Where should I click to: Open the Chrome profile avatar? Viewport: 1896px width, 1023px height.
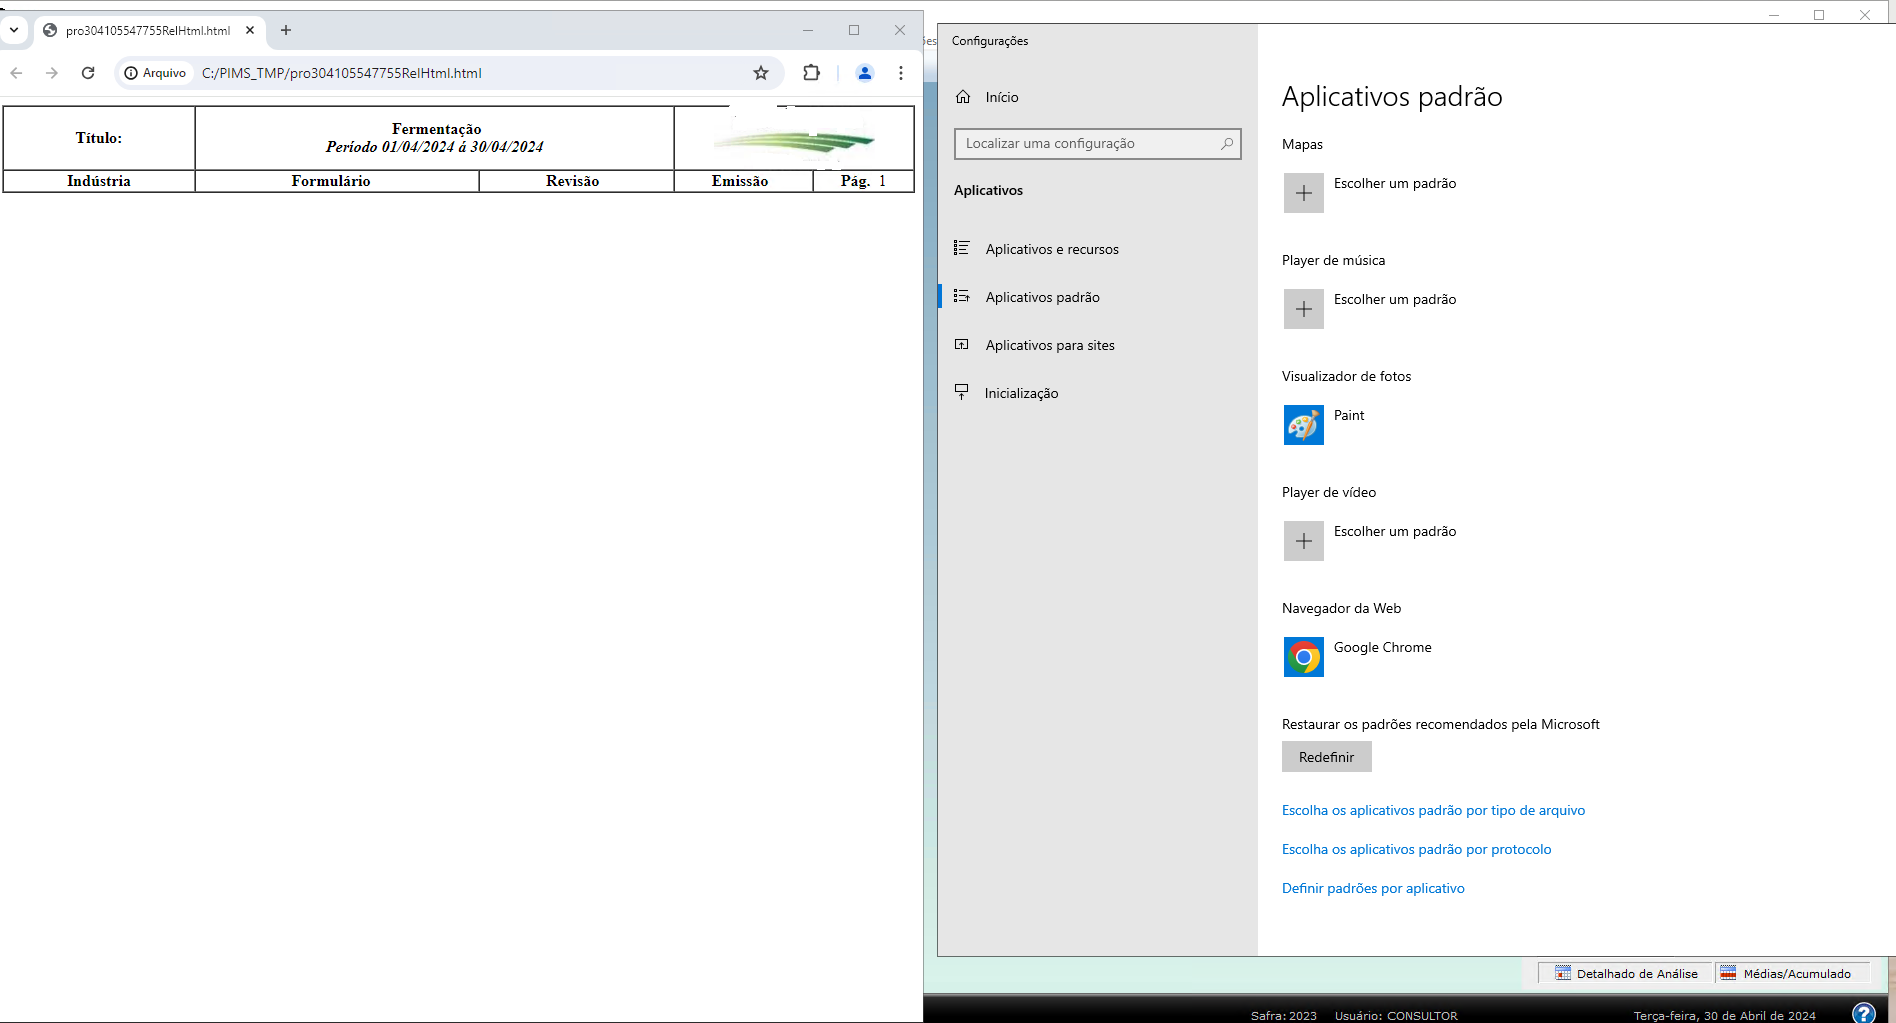(865, 73)
